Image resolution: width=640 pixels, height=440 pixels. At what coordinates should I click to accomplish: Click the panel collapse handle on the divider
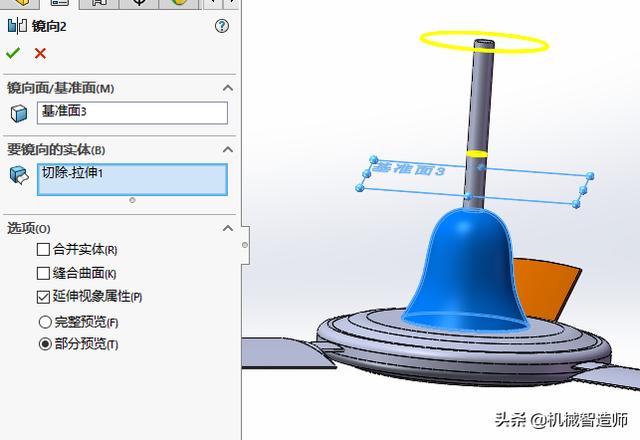coord(245,245)
